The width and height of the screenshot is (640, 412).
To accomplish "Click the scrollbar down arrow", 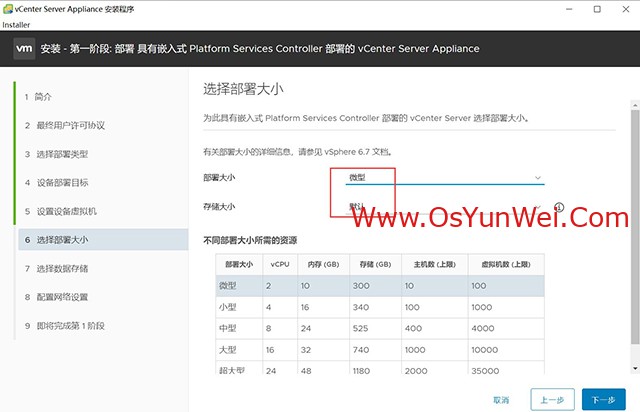I will tap(635, 368).
